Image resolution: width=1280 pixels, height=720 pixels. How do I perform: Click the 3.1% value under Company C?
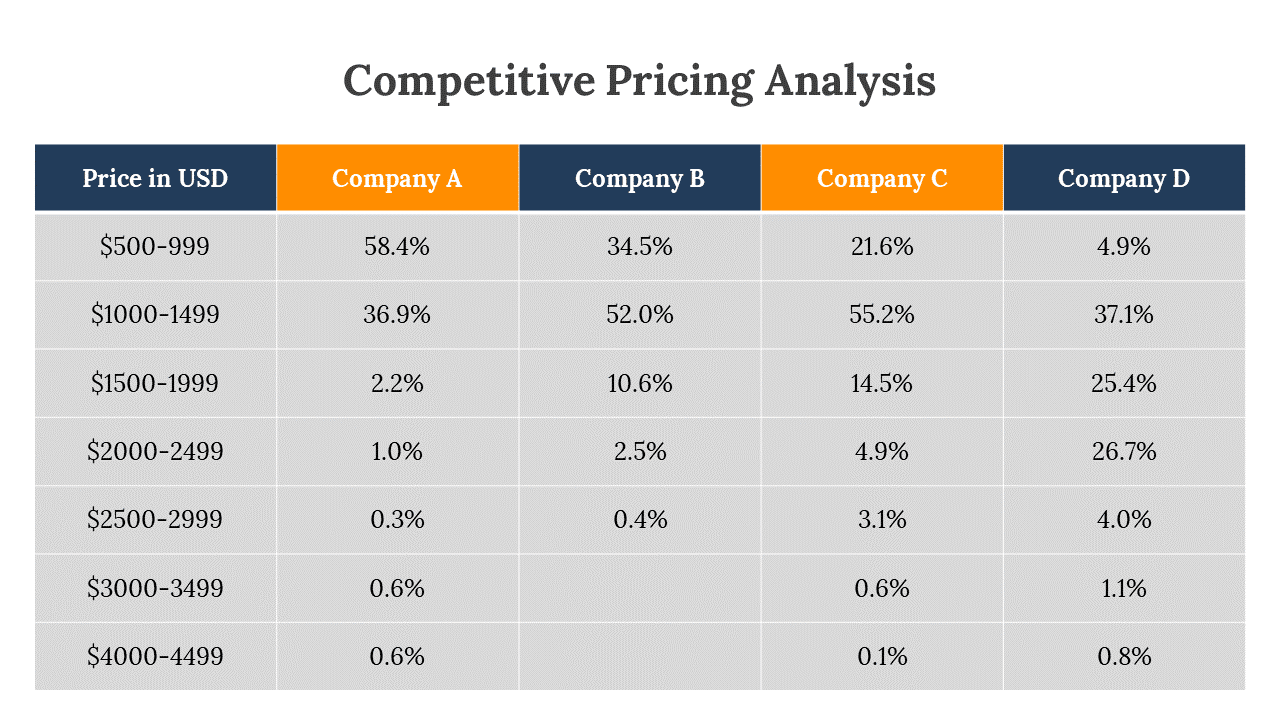(882, 519)
